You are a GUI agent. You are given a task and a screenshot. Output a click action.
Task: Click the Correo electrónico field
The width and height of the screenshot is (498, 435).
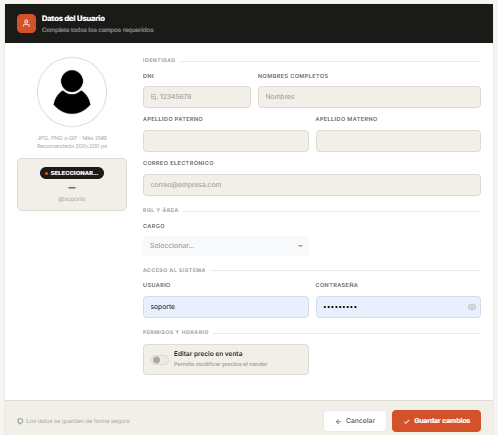click(x=312, y=185)
